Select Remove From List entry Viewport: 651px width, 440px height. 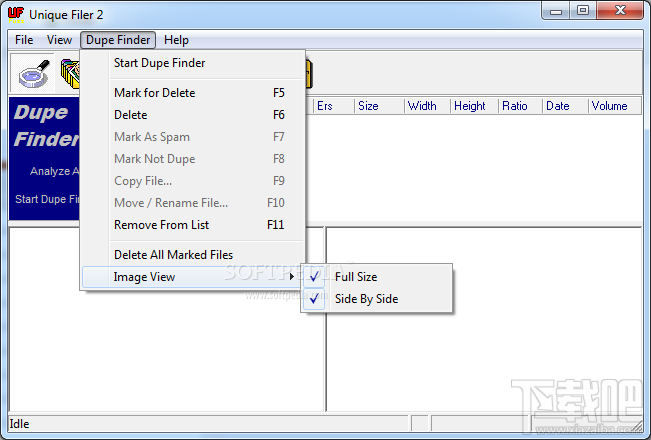(193, 225)
